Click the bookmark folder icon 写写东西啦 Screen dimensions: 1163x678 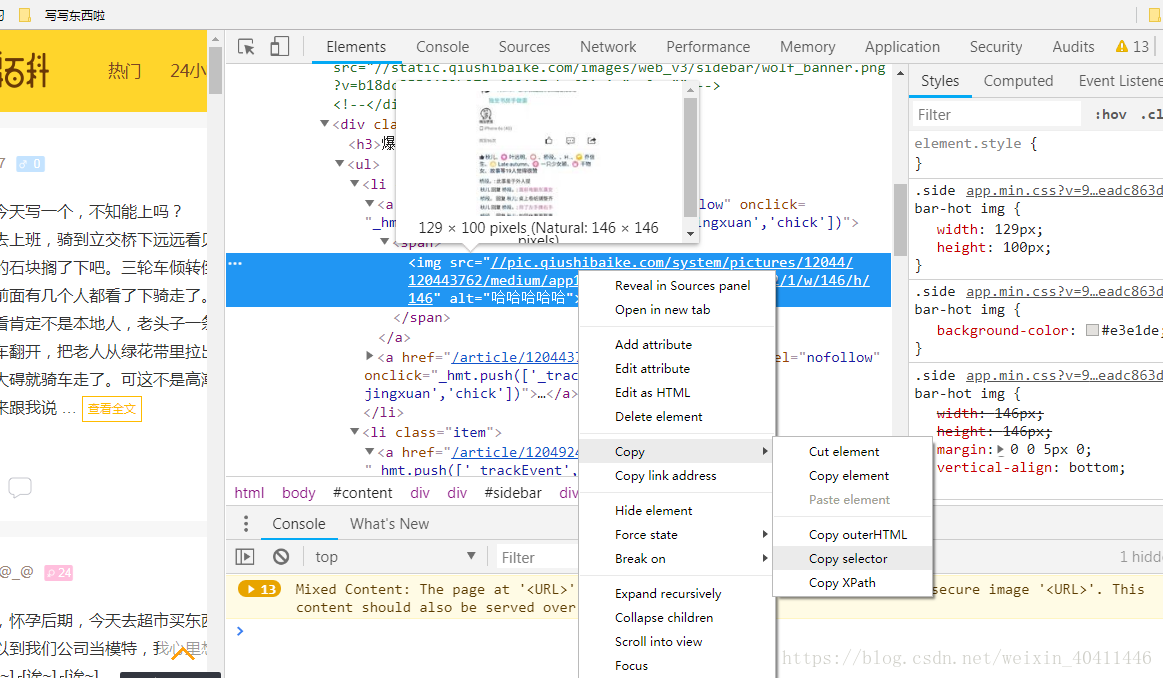coord(25,15)
